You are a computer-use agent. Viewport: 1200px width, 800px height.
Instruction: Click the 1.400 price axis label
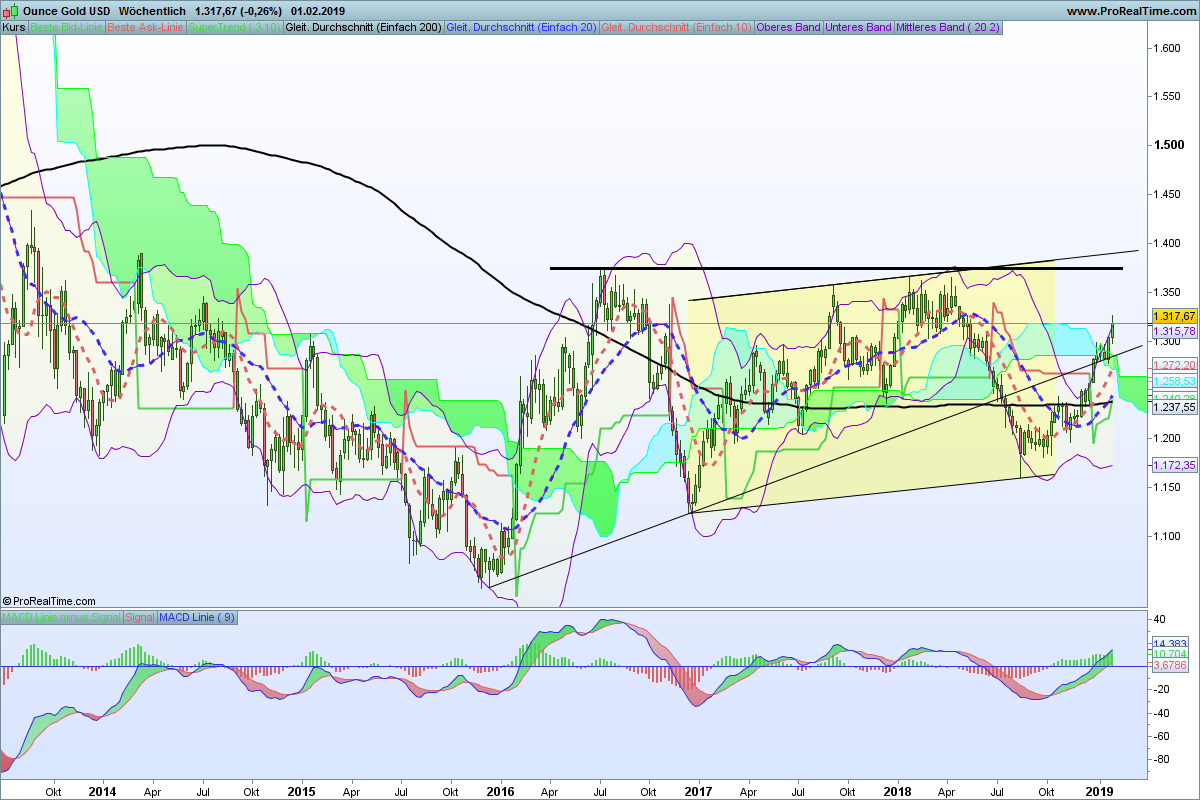tap(1169, 243)
